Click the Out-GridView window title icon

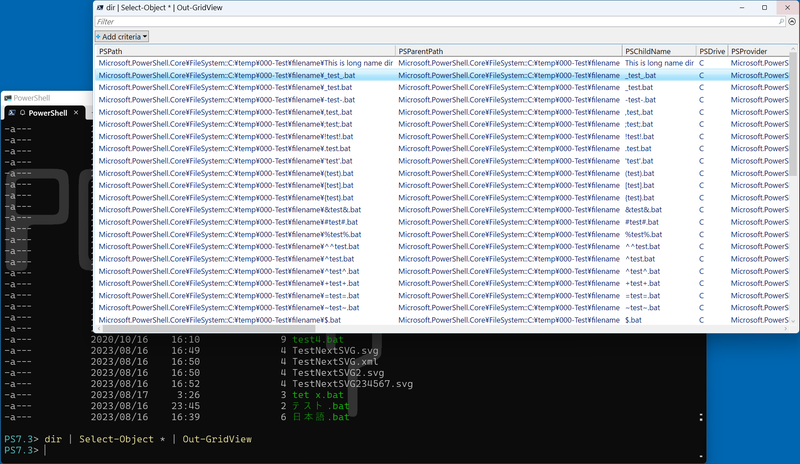[x=101, y=6]
